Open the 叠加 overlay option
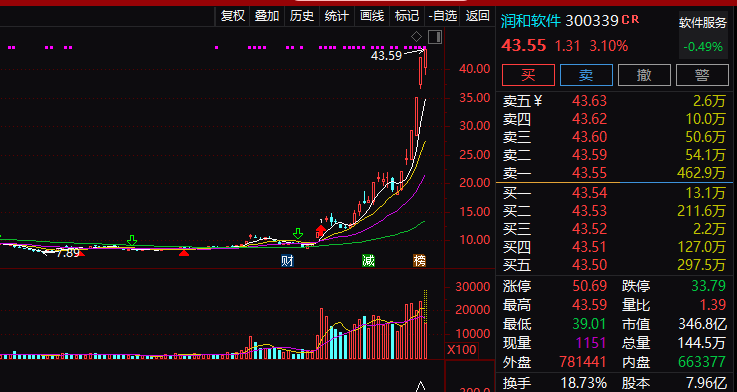This screenshot has width=737, height=392. point(267,16)
